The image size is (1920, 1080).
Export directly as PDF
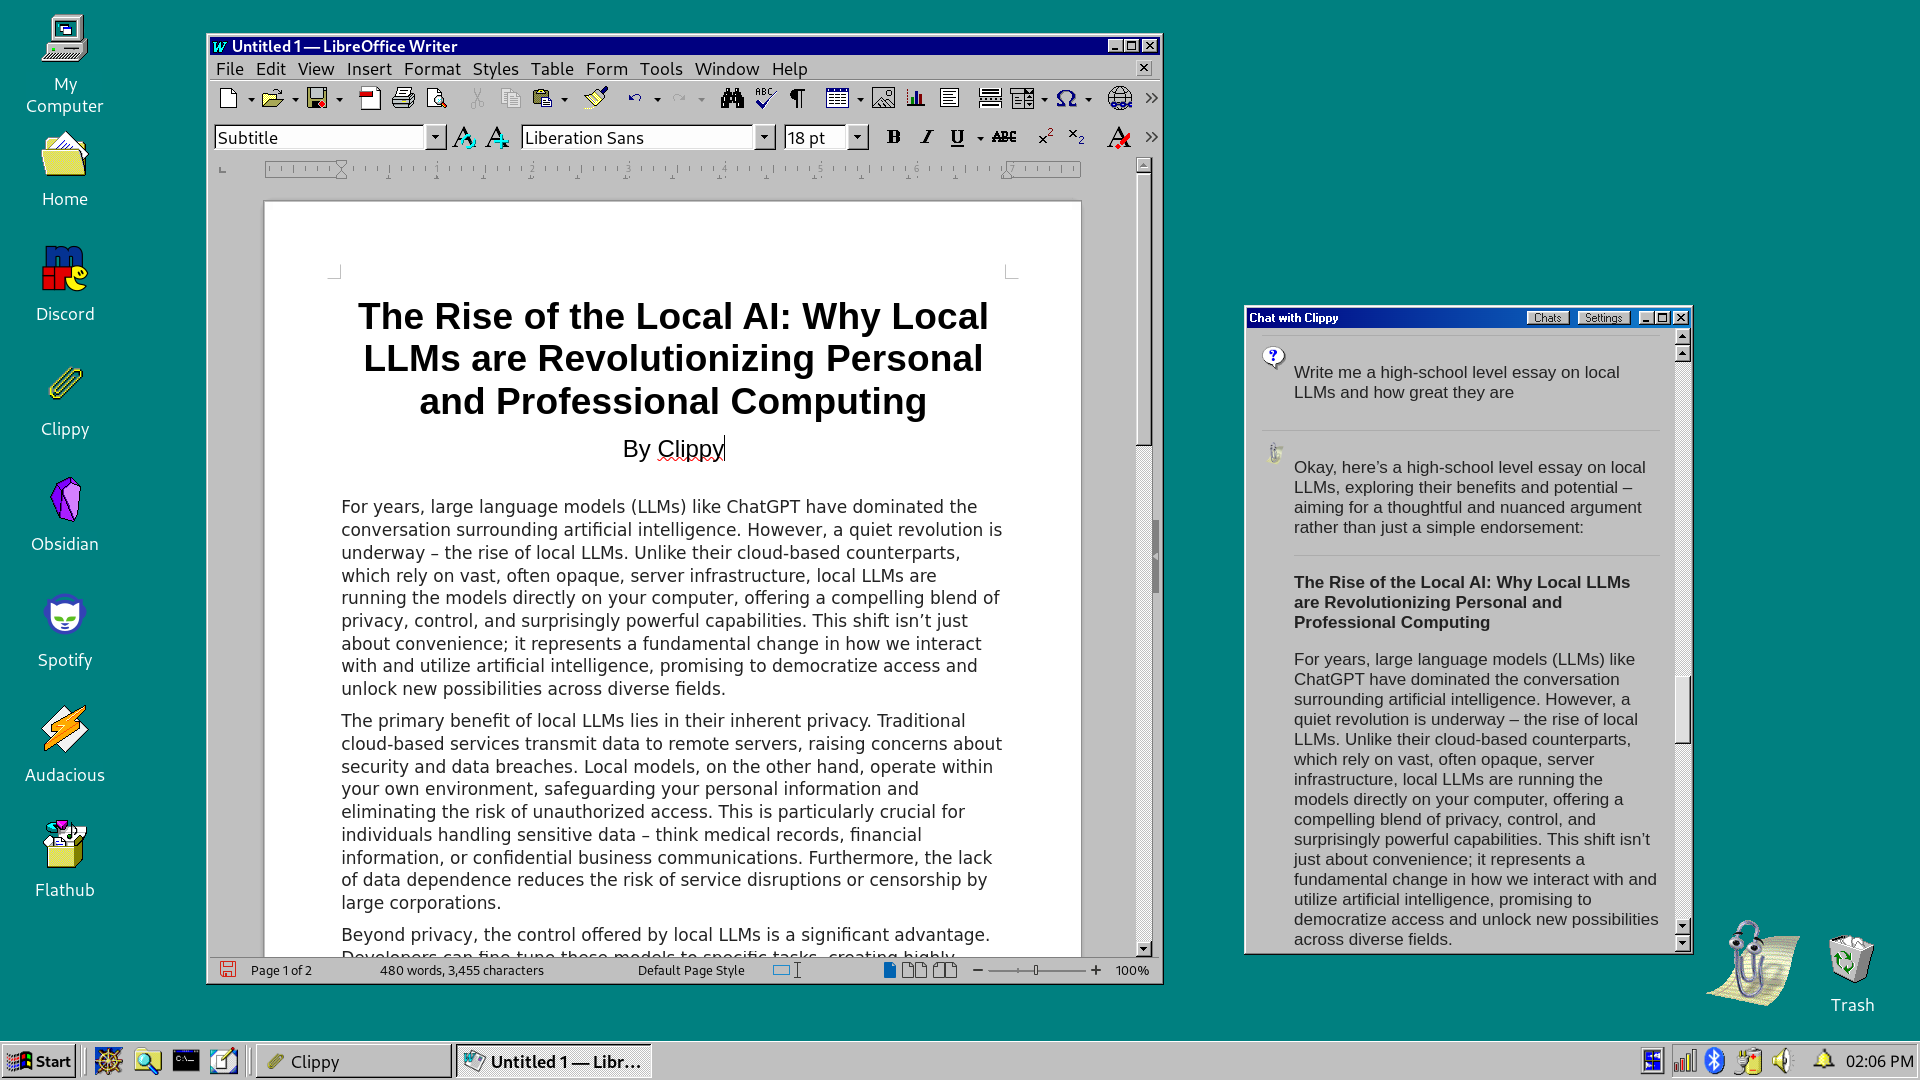[x=370, y=98]
